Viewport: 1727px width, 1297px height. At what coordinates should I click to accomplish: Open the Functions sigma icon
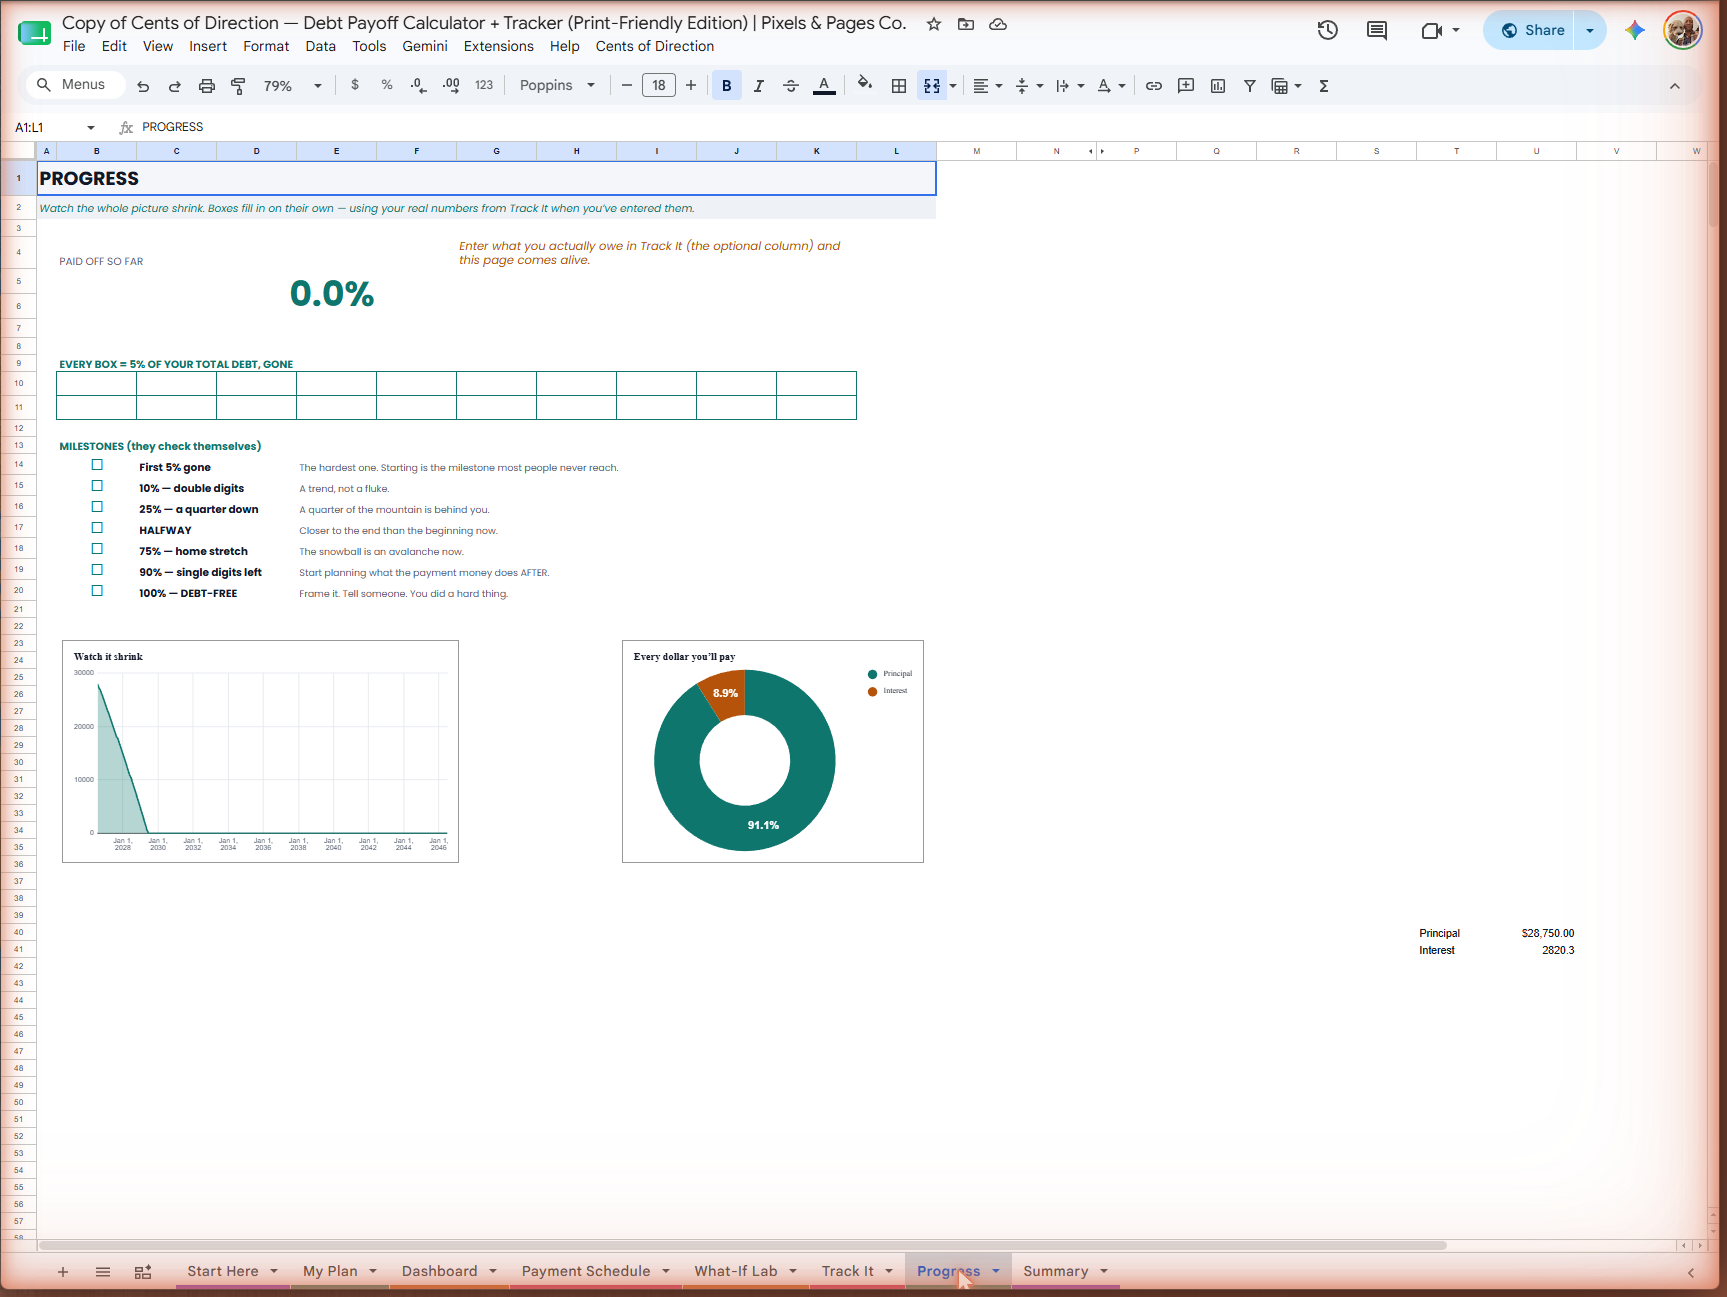(1324, 86)
